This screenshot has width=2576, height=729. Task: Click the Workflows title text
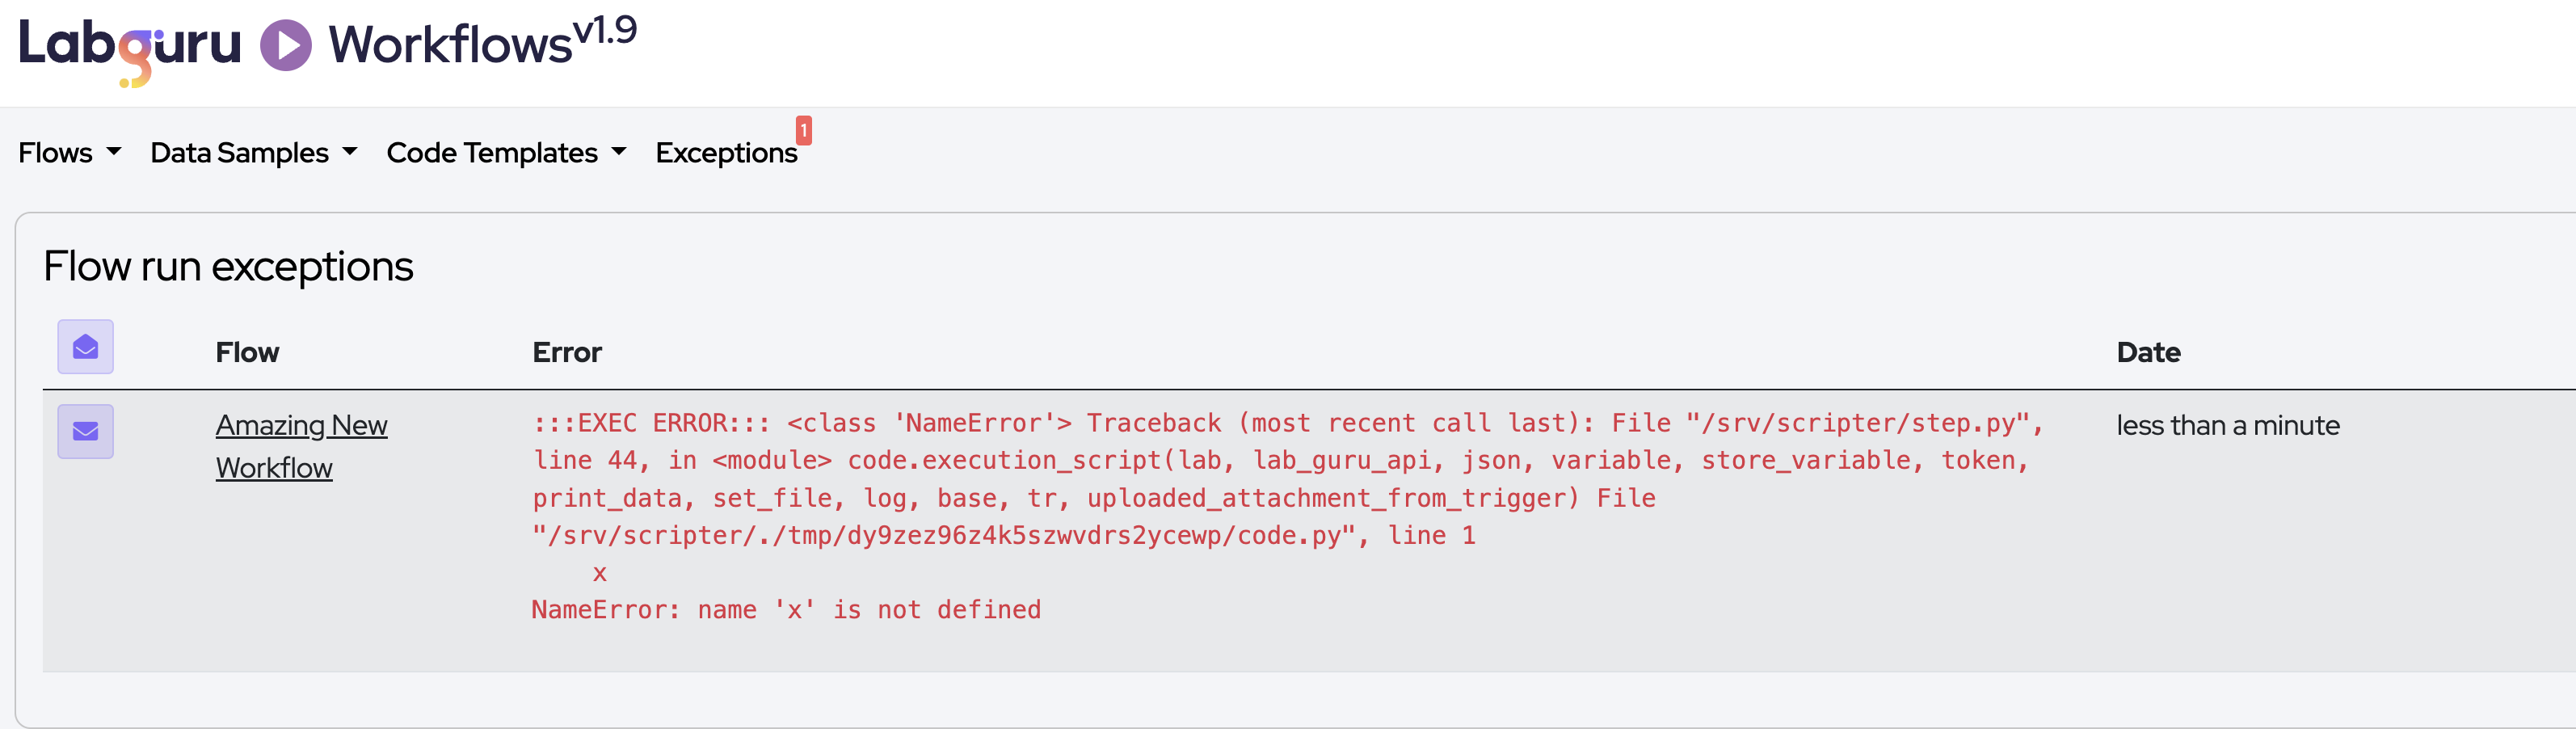click(450, 46)
